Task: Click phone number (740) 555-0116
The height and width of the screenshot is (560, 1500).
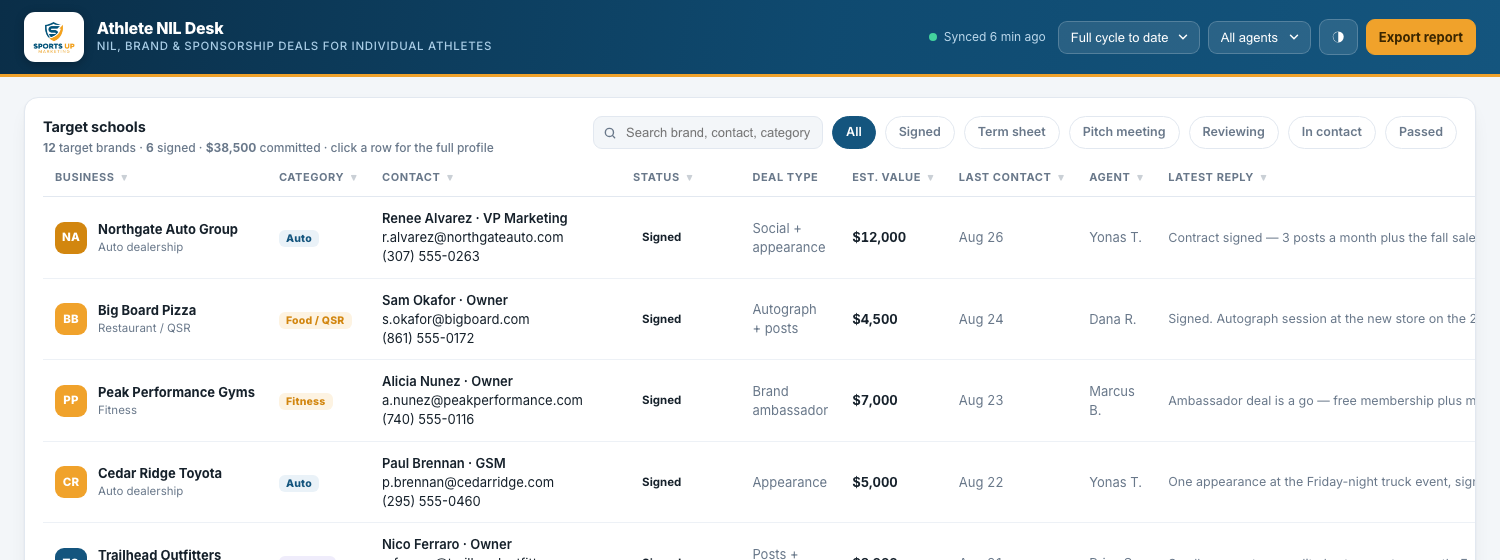Action: tap(428, 419)
